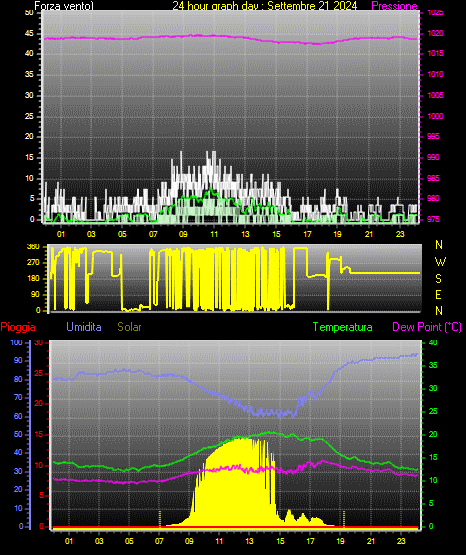Click the 1020 pressure scale value
The height and width of the screenshot is (555, 466).
click(435, 33)
